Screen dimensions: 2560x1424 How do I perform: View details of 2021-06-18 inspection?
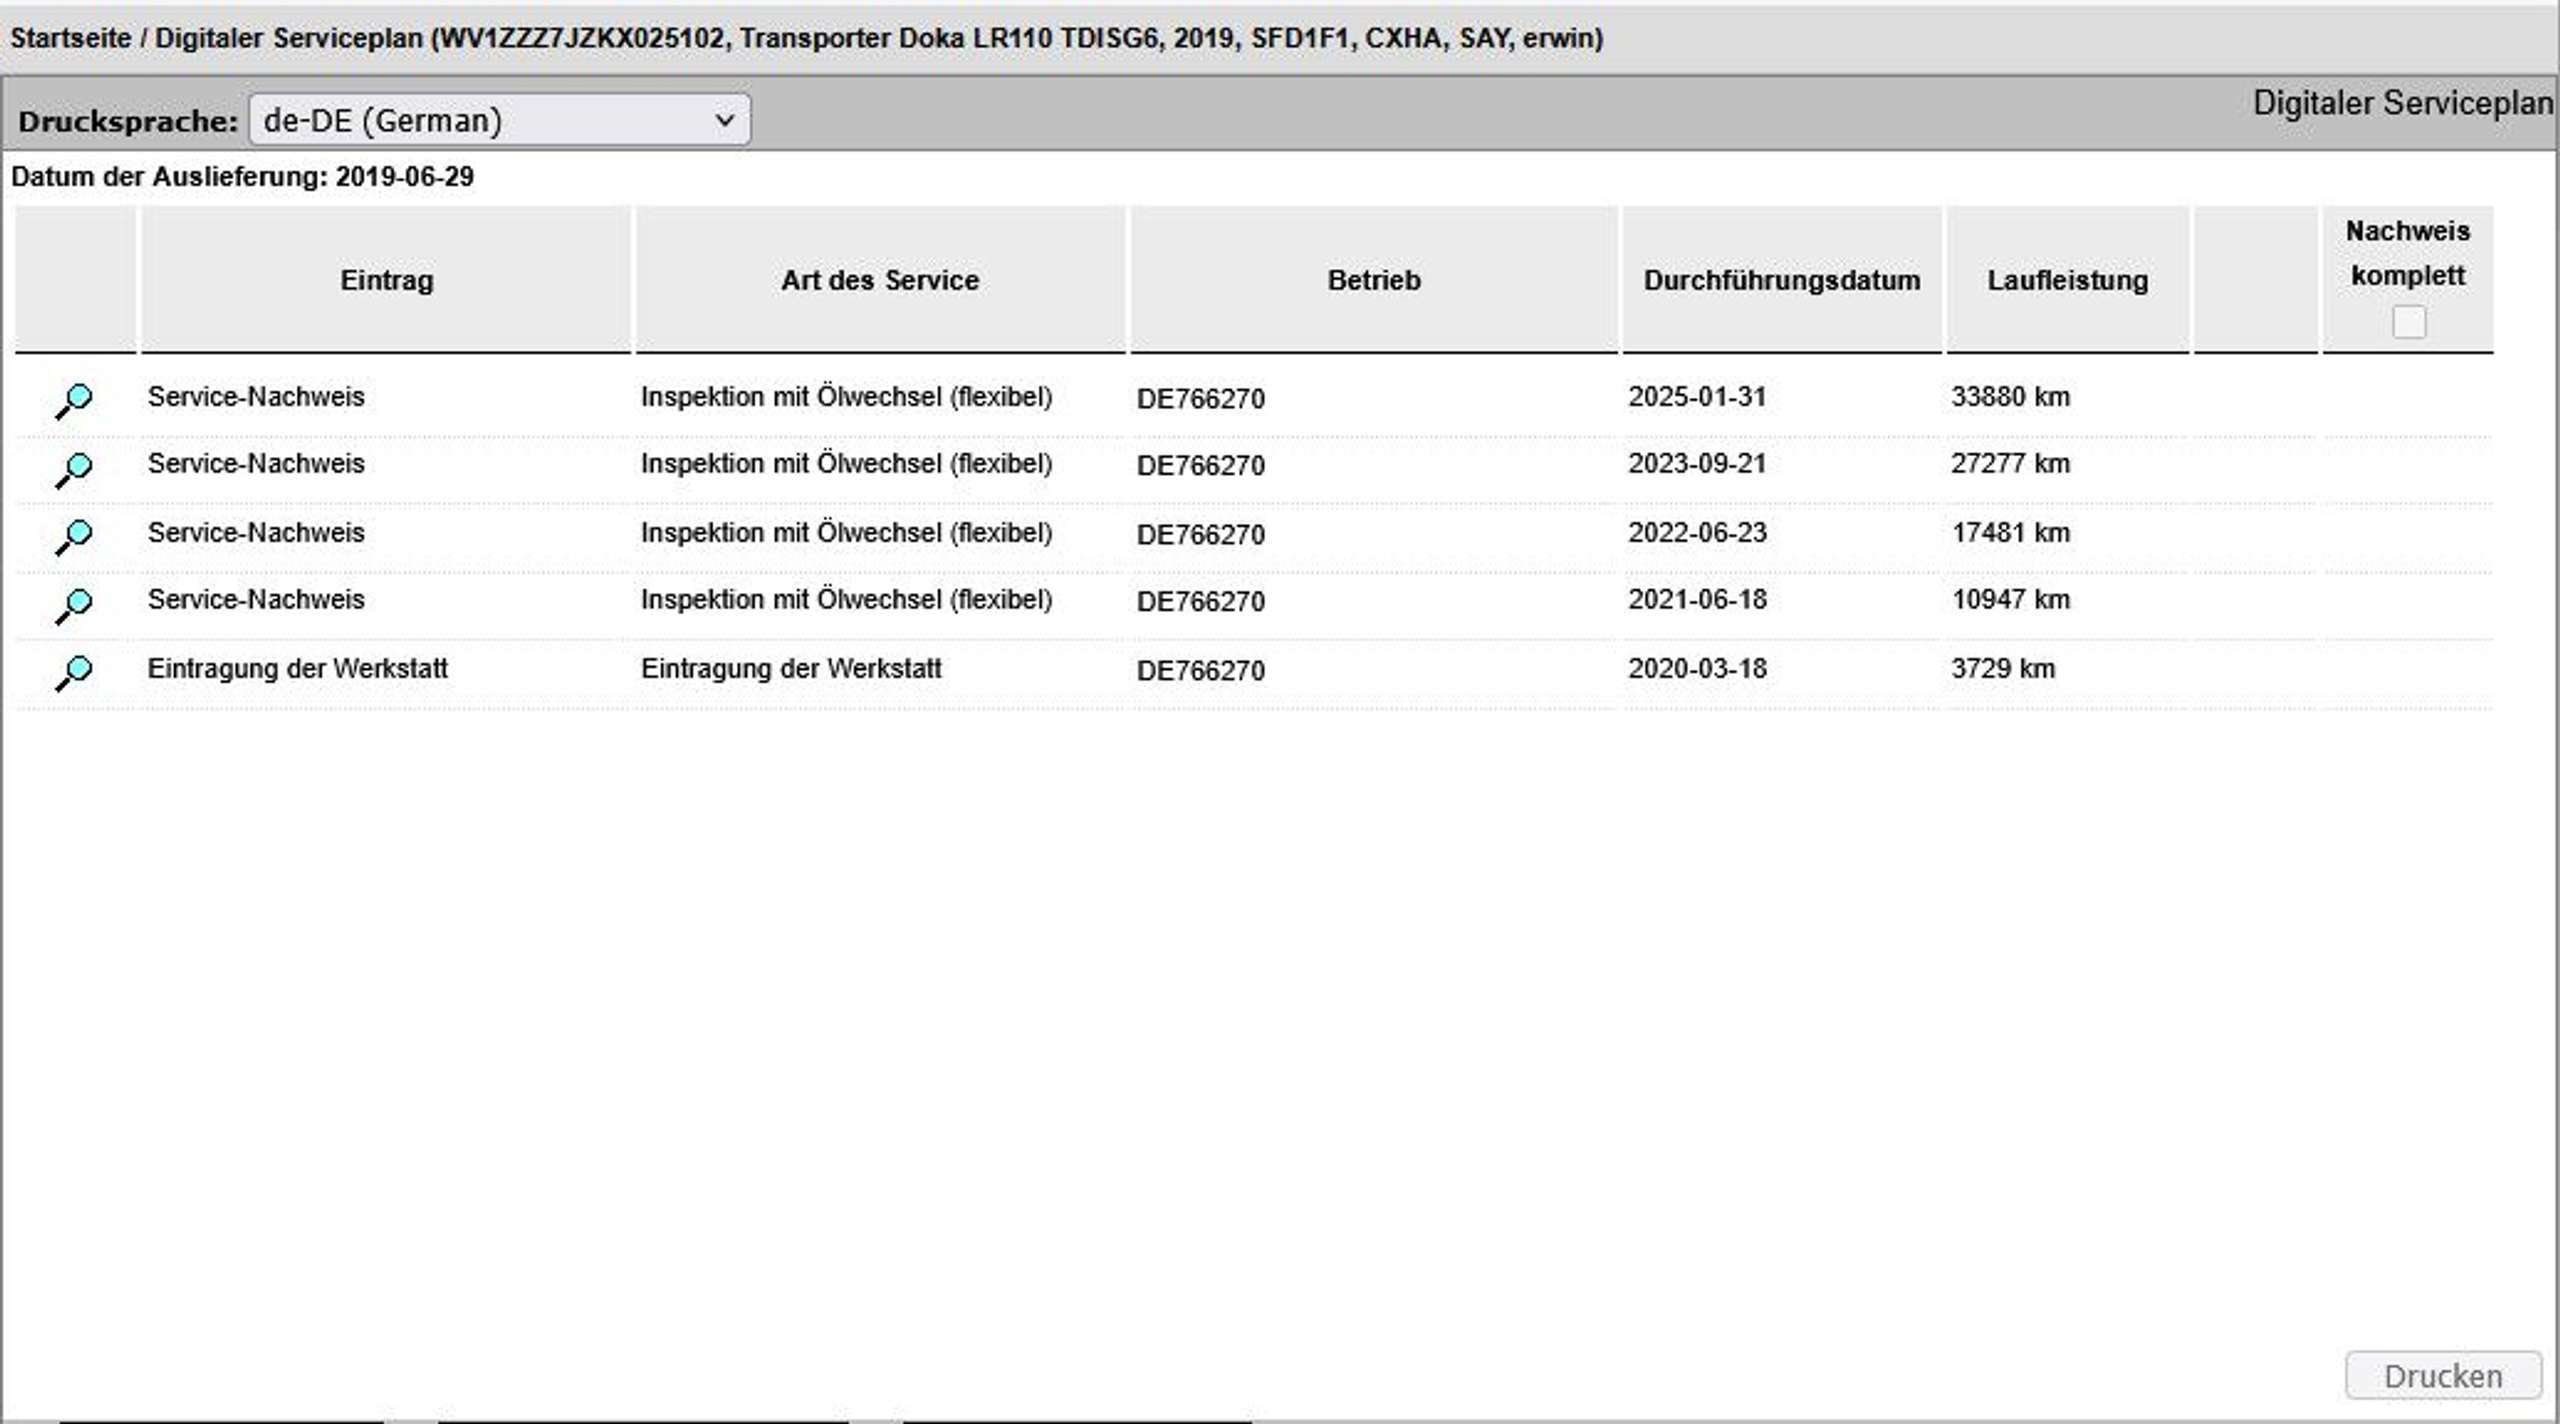(x=74, y=605)
